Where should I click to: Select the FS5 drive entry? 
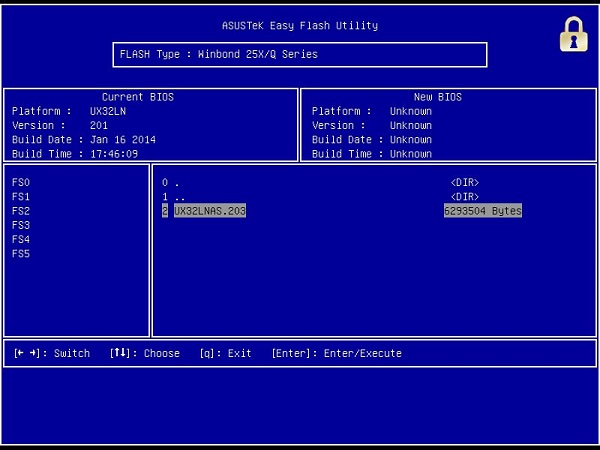(x=21, y=254)
